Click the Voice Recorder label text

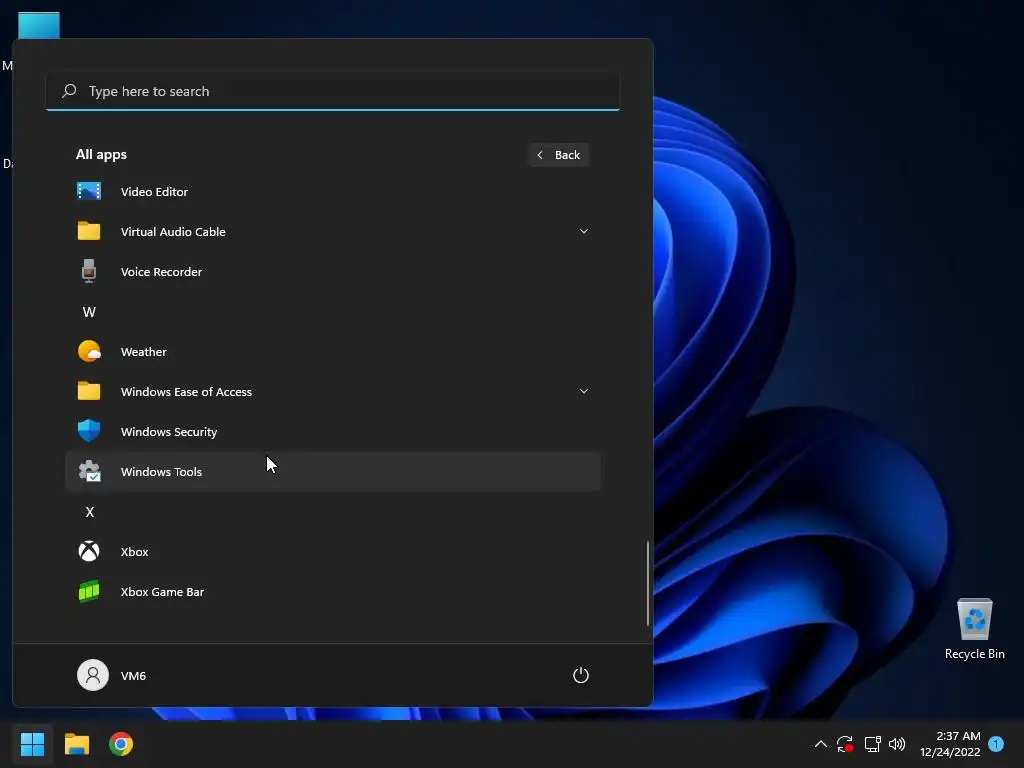point(161,272)
